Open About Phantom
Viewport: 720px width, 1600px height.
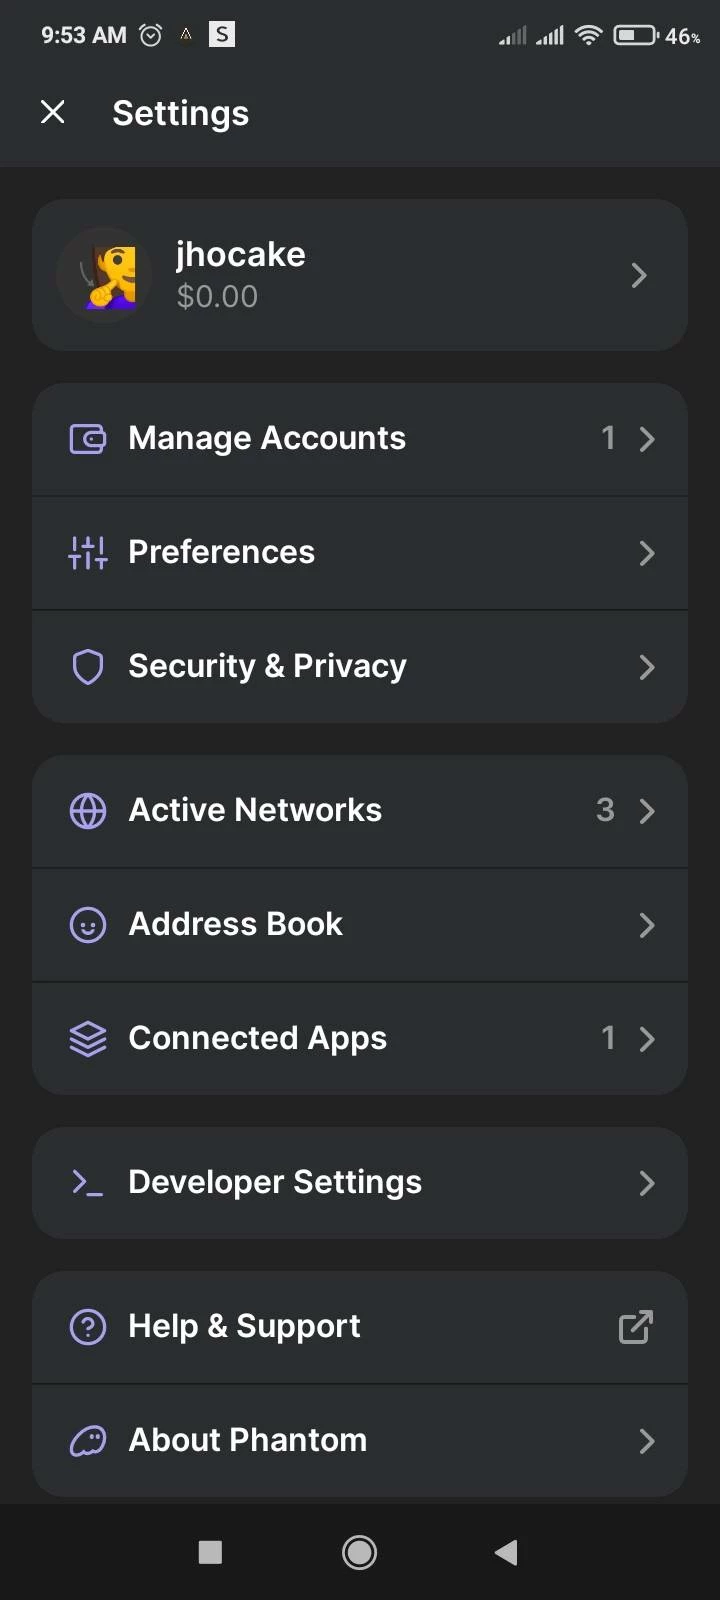[x=360, y=1441]
